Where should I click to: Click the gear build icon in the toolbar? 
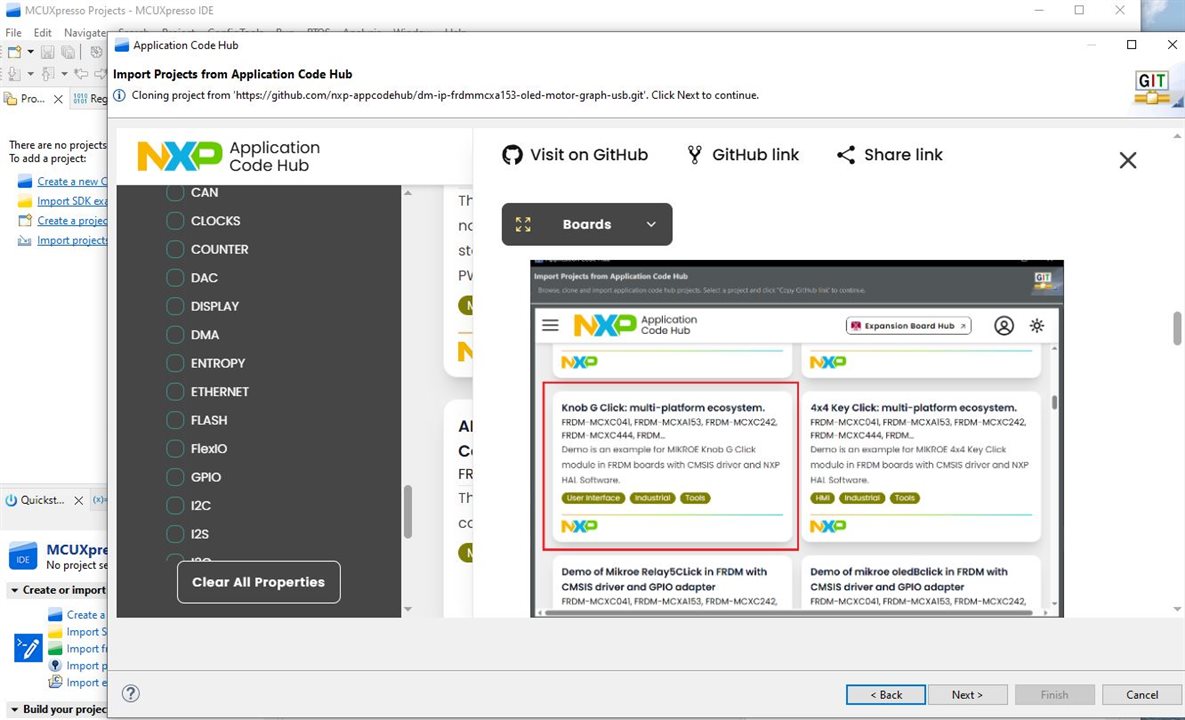pyautogui.click(x=96, y=52)
